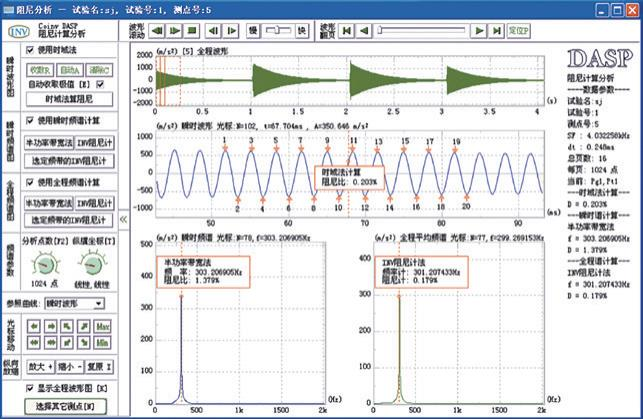Viewport: 643px width, 419px height.
Task: Turn the 分析点数 knob
Action: point(42,267)
